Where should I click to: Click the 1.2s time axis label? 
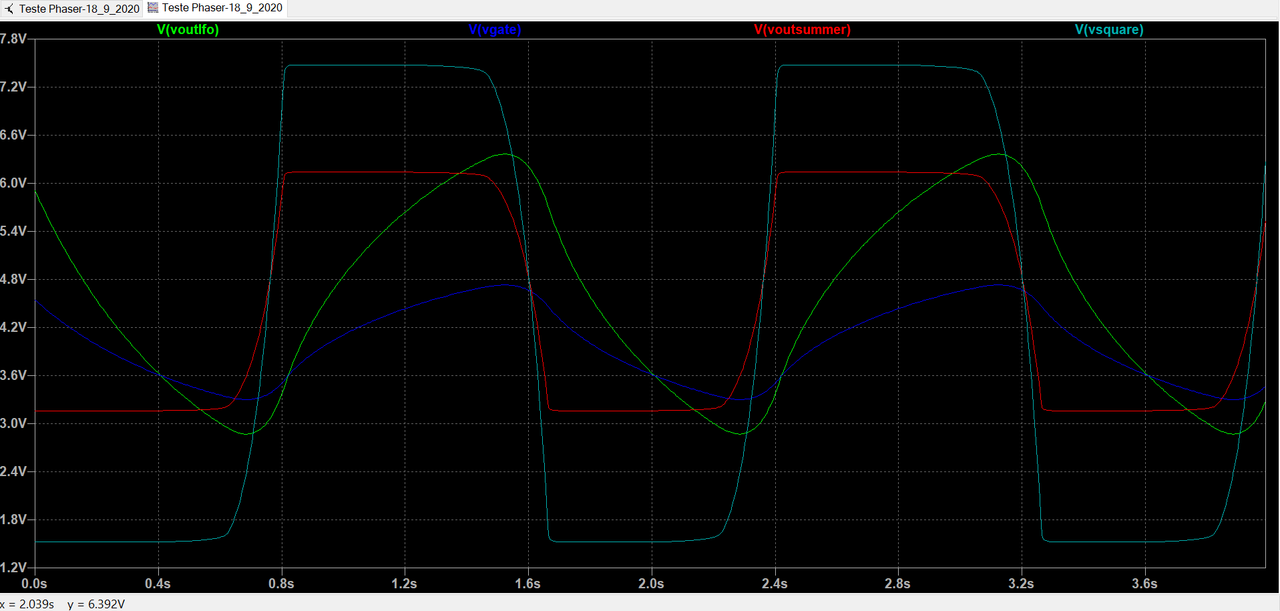click(x=404, y=583)
